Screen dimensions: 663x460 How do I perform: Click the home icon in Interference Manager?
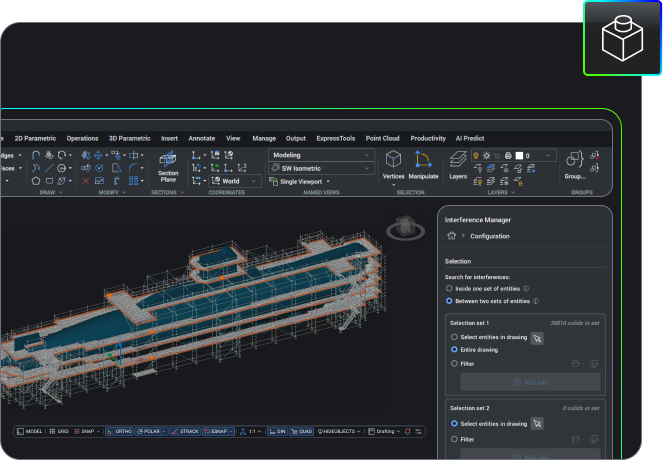[x=452, y=236]
